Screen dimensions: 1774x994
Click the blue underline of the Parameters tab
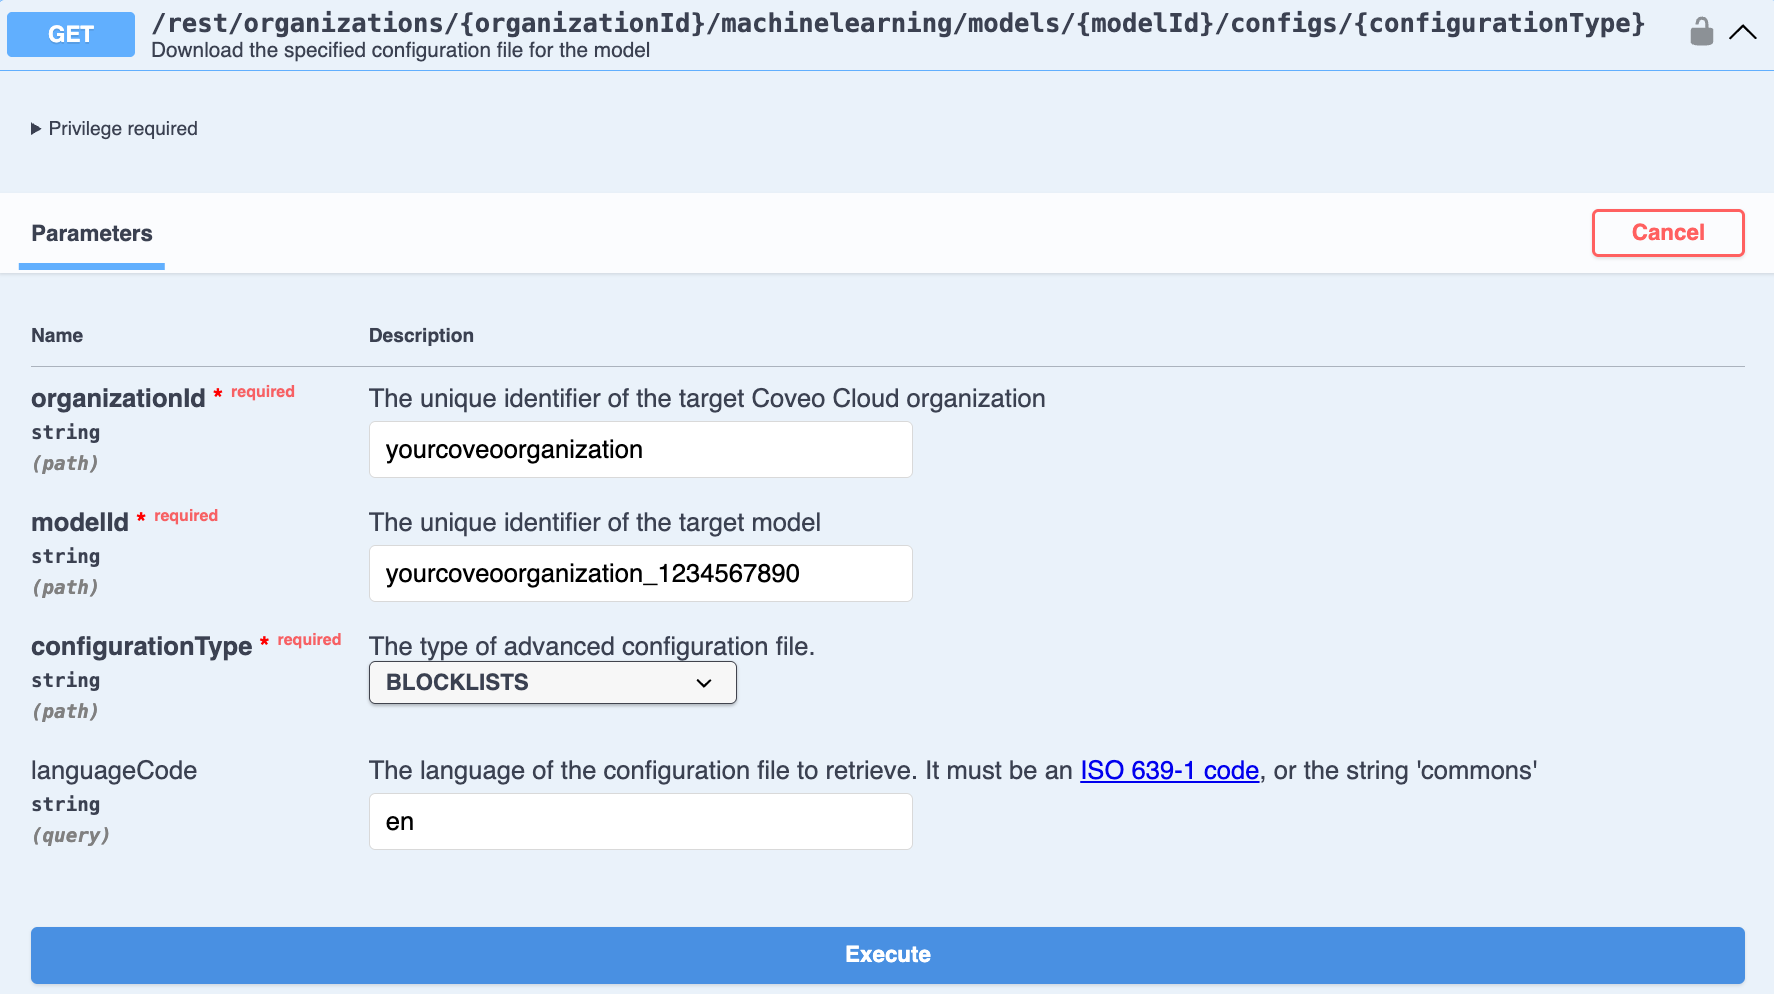91,265
